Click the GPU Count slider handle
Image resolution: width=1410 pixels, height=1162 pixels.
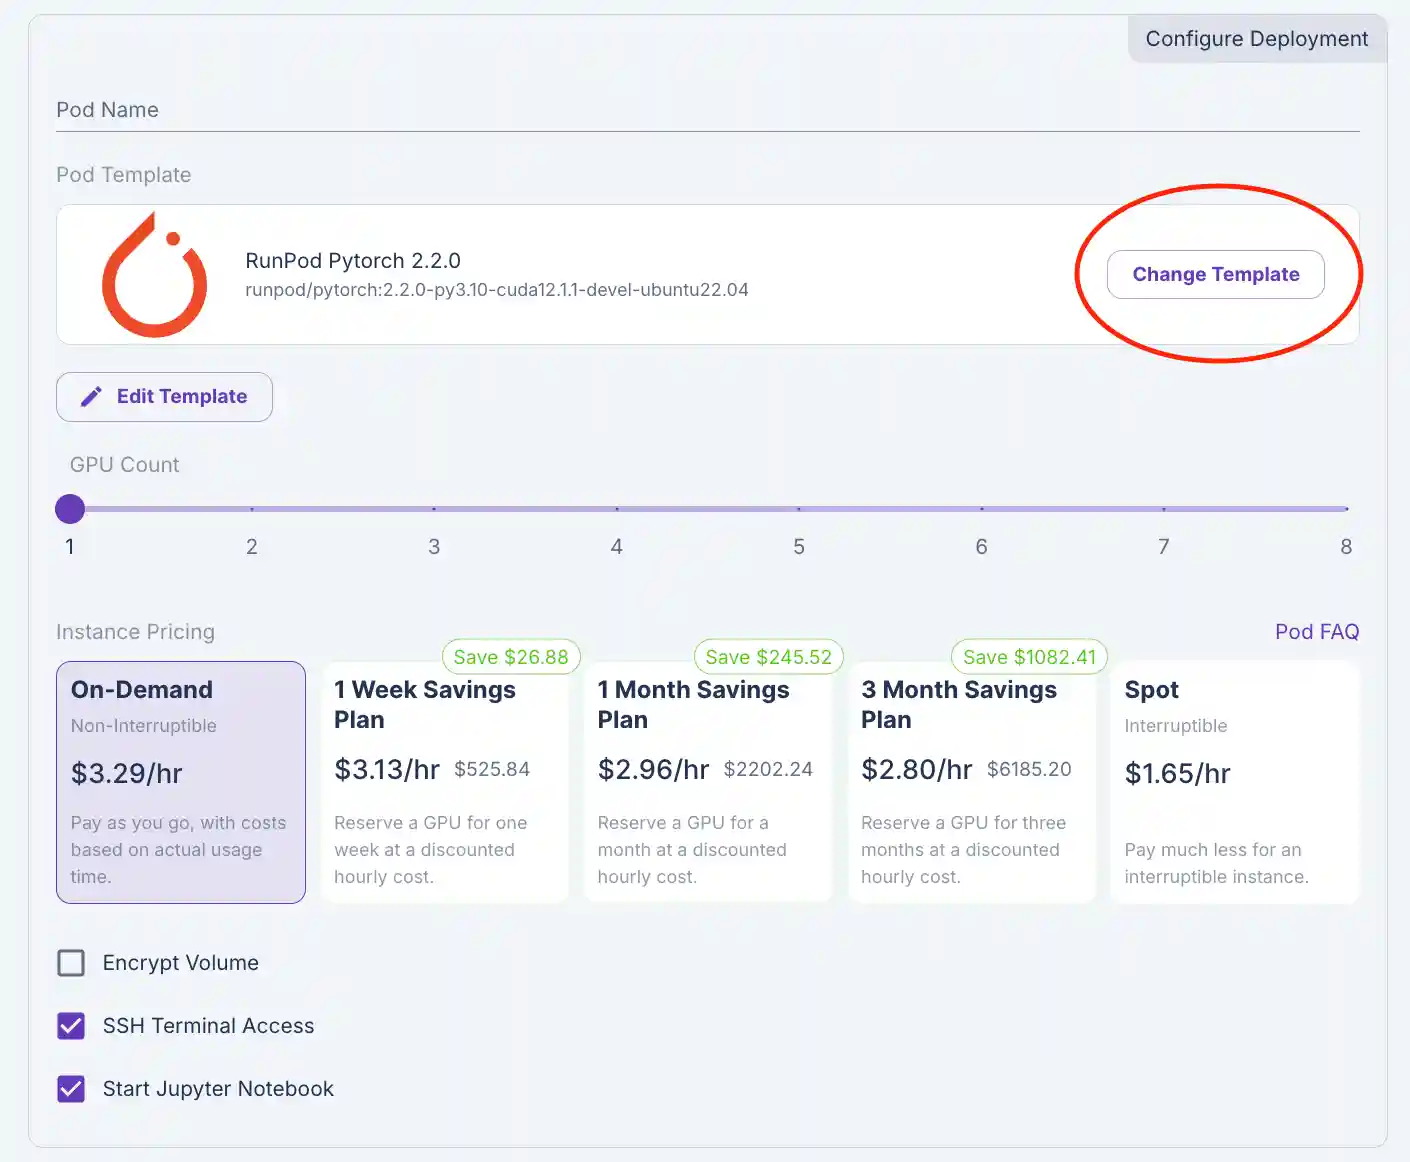[70, 509]
